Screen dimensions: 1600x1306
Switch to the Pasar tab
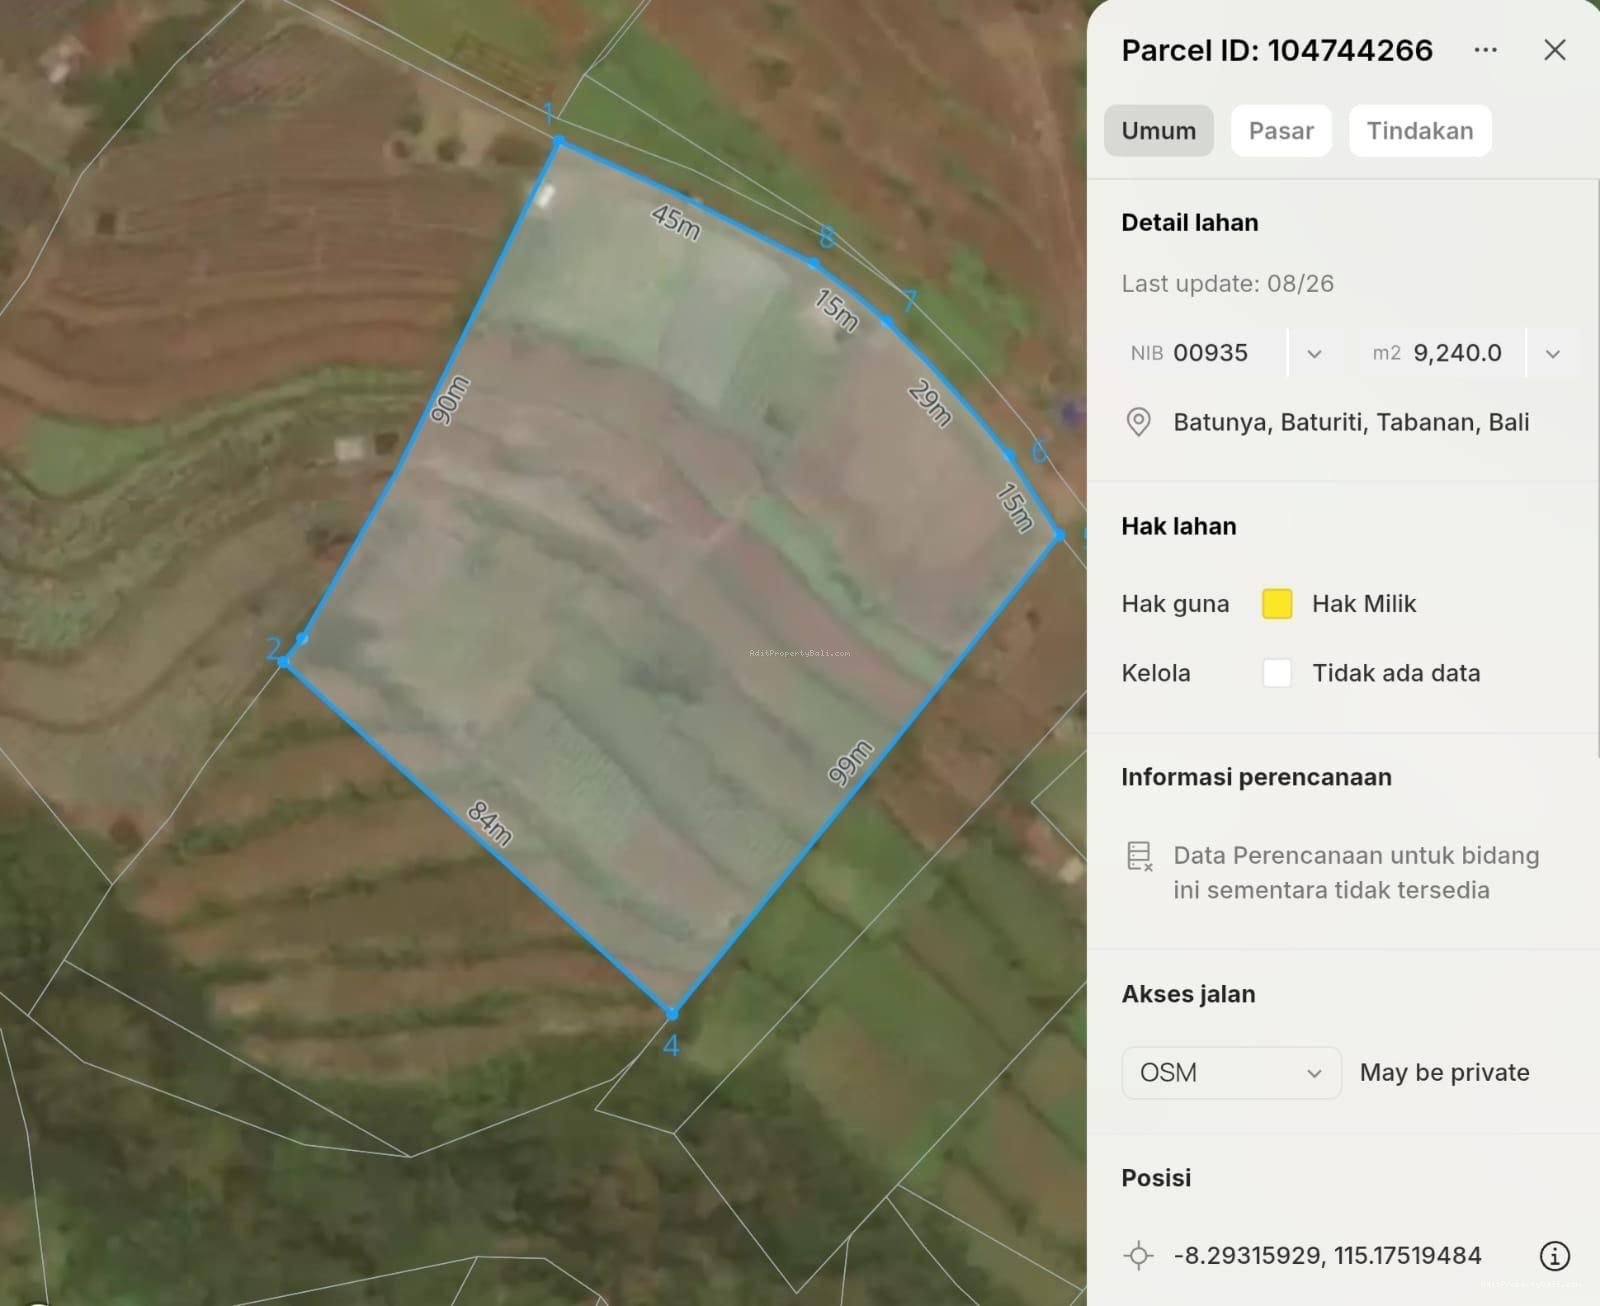[1281, 131]
